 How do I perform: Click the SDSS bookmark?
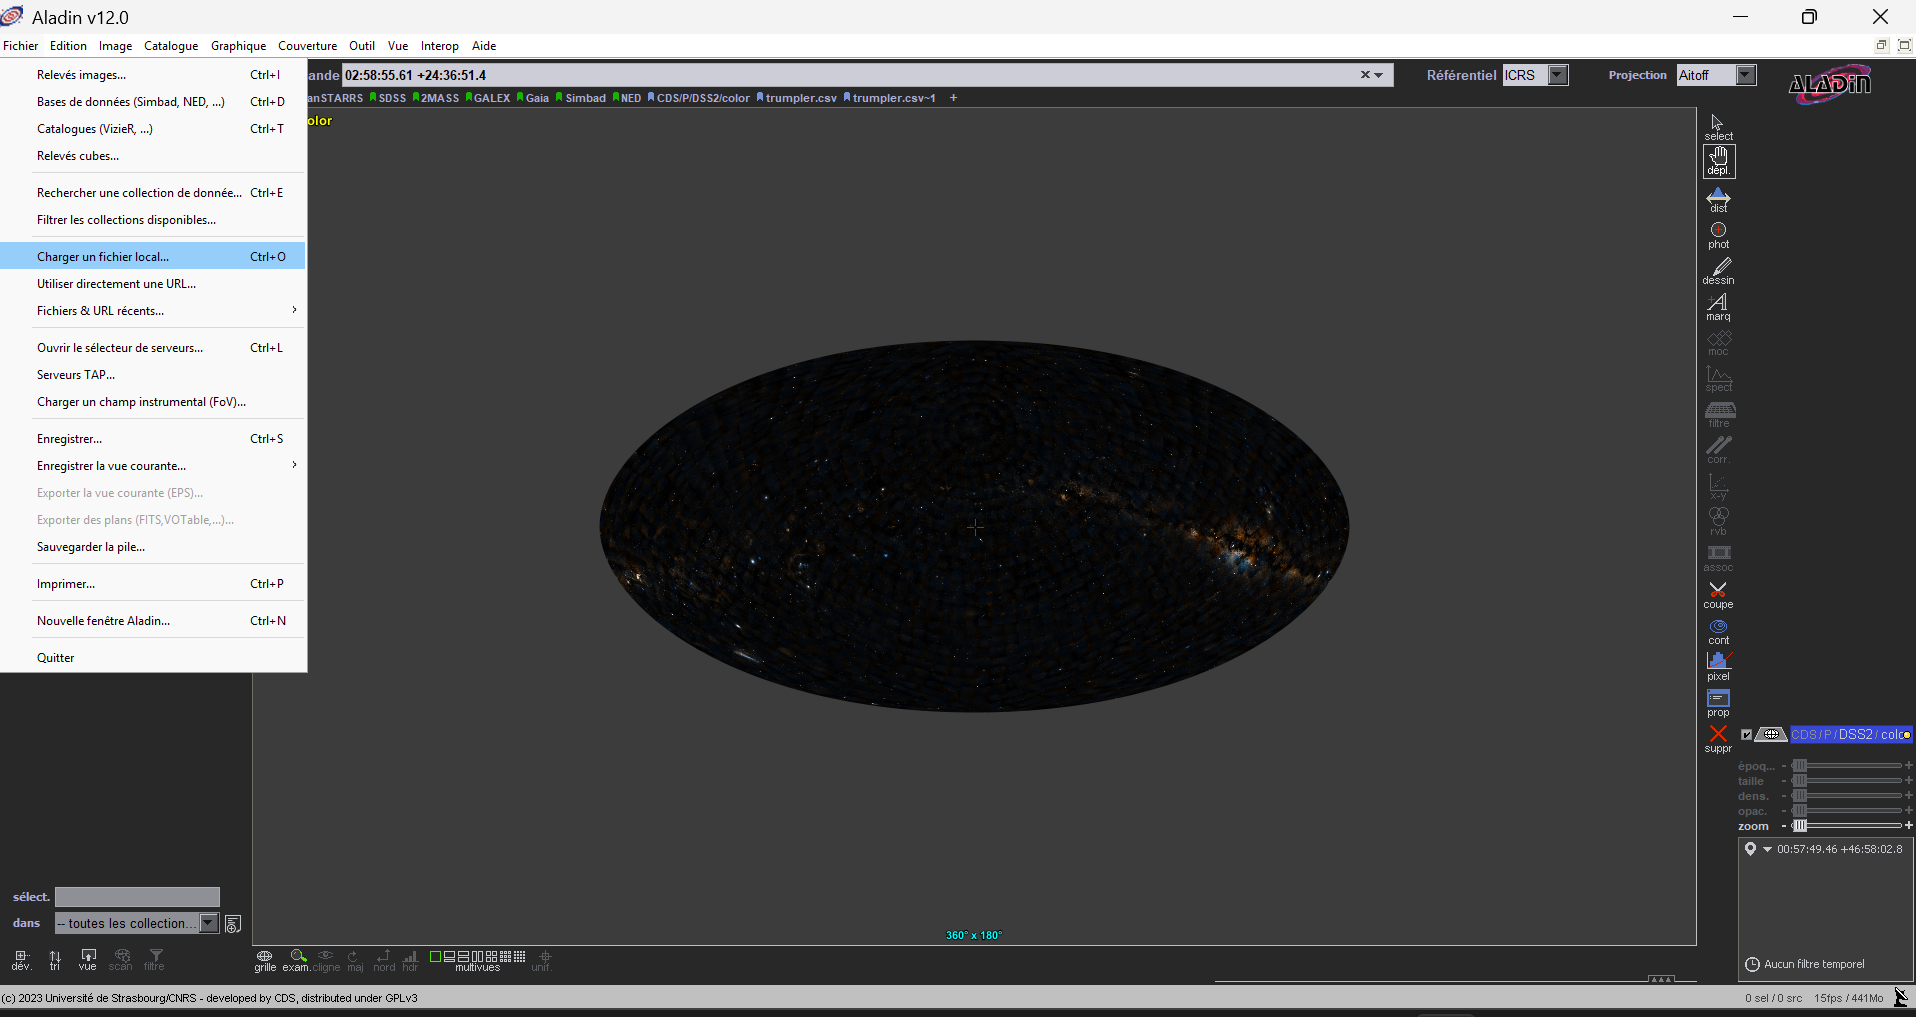click(388, 98)
